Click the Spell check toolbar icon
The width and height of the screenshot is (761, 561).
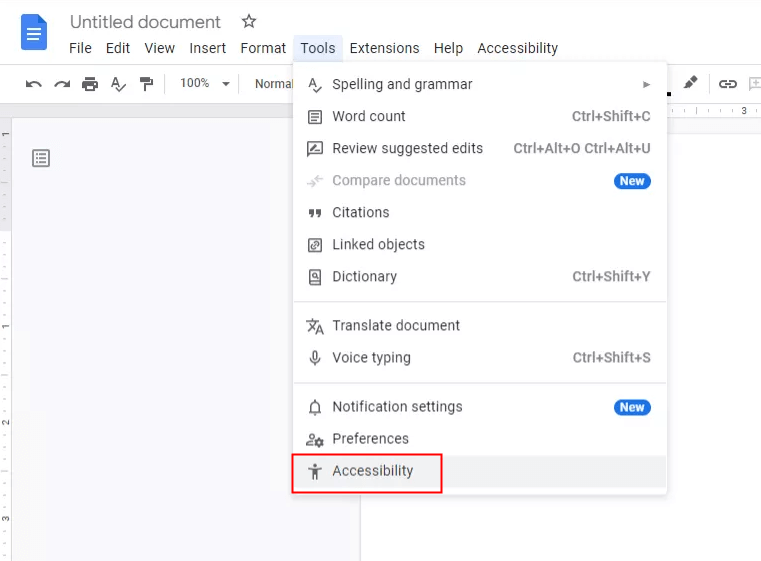coord(118,84)
